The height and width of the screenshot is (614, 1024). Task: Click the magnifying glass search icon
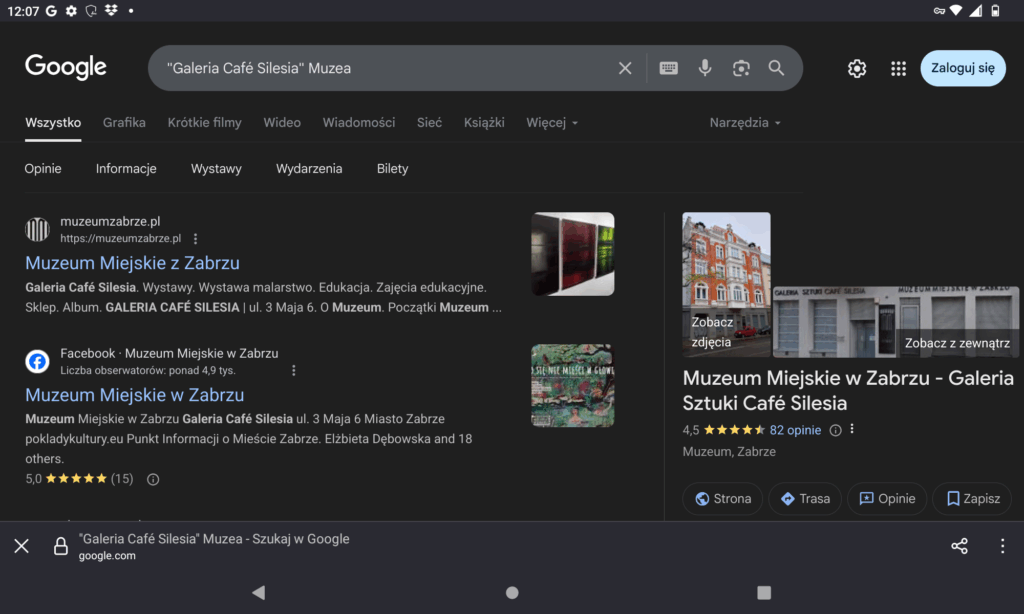pos(776,68)
